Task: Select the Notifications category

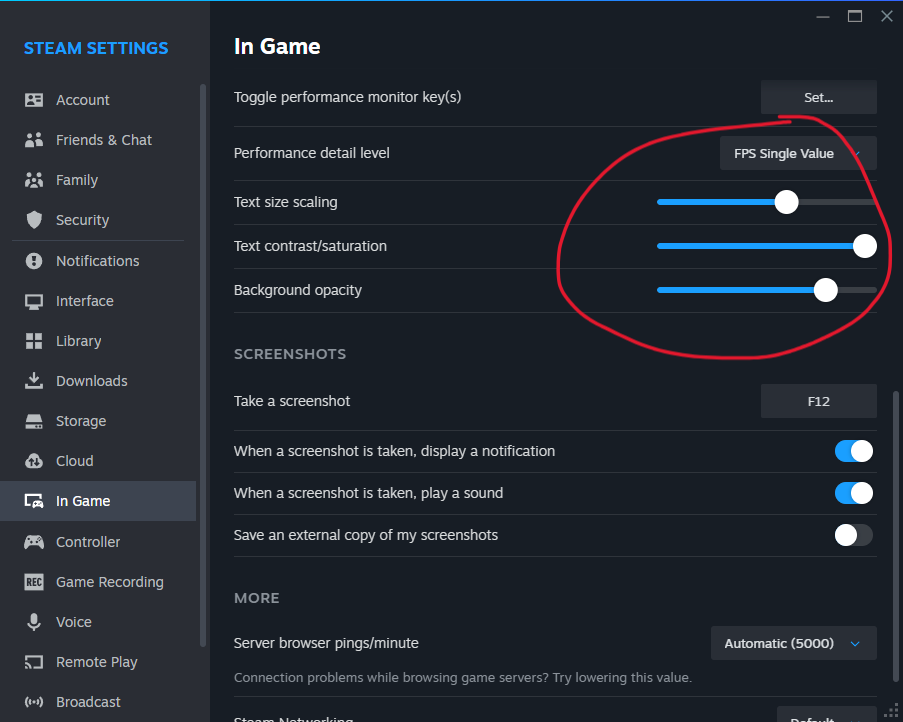Action: [98, 261]
